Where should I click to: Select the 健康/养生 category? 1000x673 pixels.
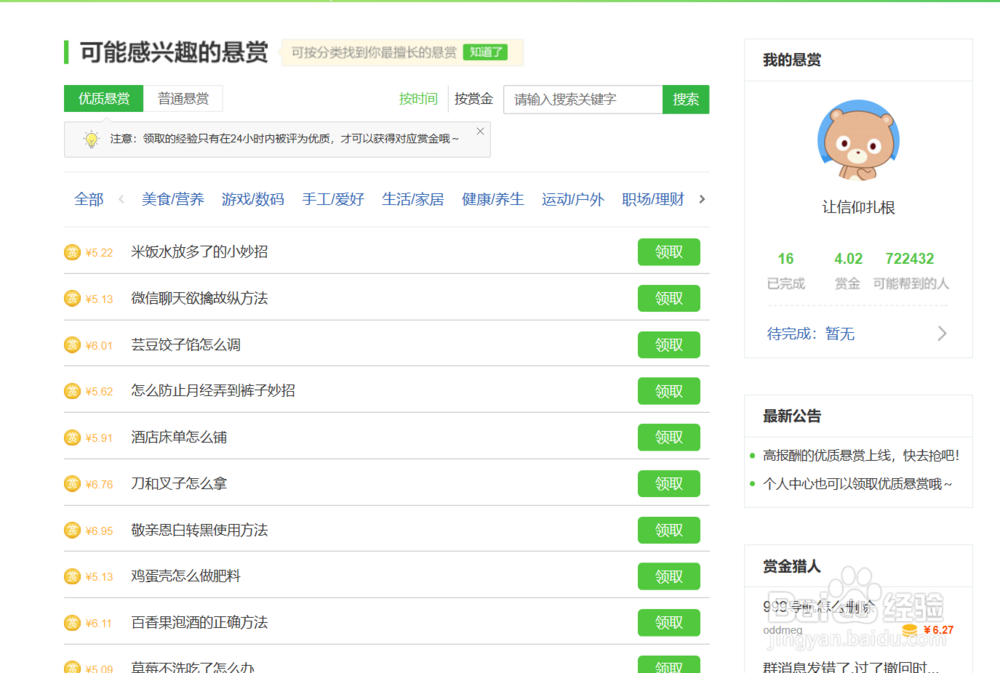click(493, 199)
